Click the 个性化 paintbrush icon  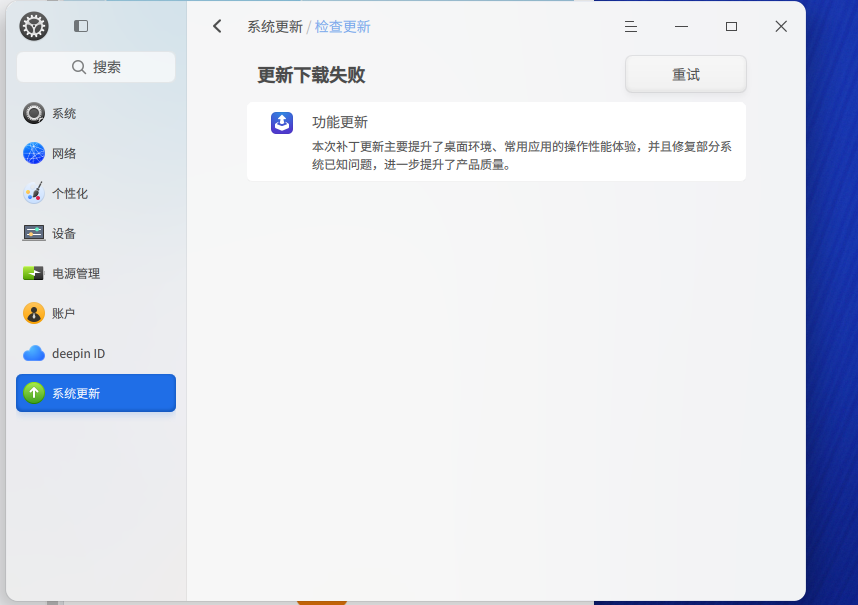34,193
